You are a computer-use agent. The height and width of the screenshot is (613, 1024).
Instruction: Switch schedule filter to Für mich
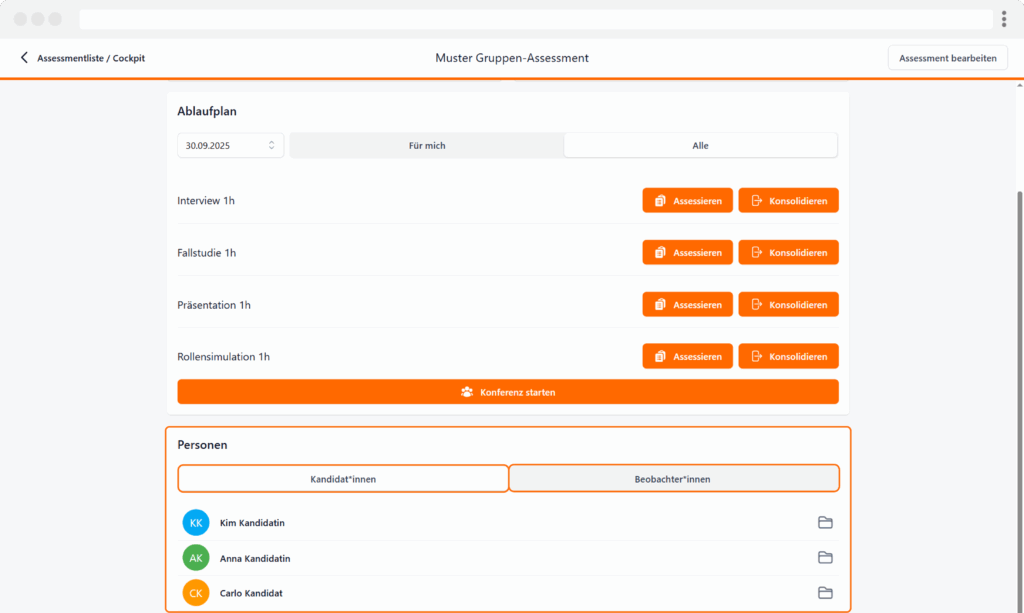point(427,146)
